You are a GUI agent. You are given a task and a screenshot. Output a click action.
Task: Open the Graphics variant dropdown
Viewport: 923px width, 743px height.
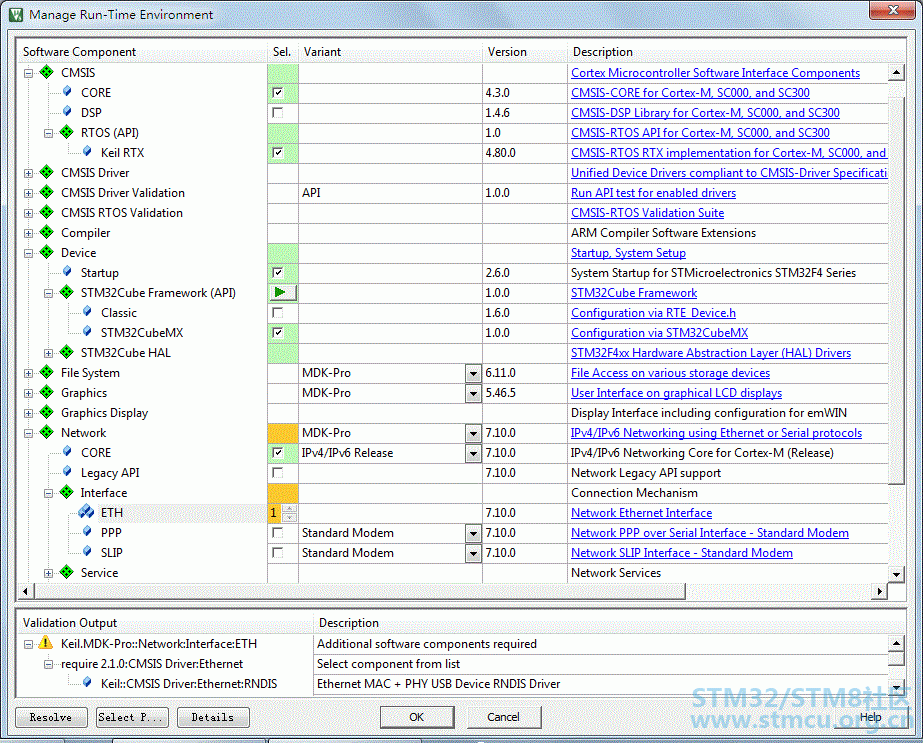coord(473,393)
